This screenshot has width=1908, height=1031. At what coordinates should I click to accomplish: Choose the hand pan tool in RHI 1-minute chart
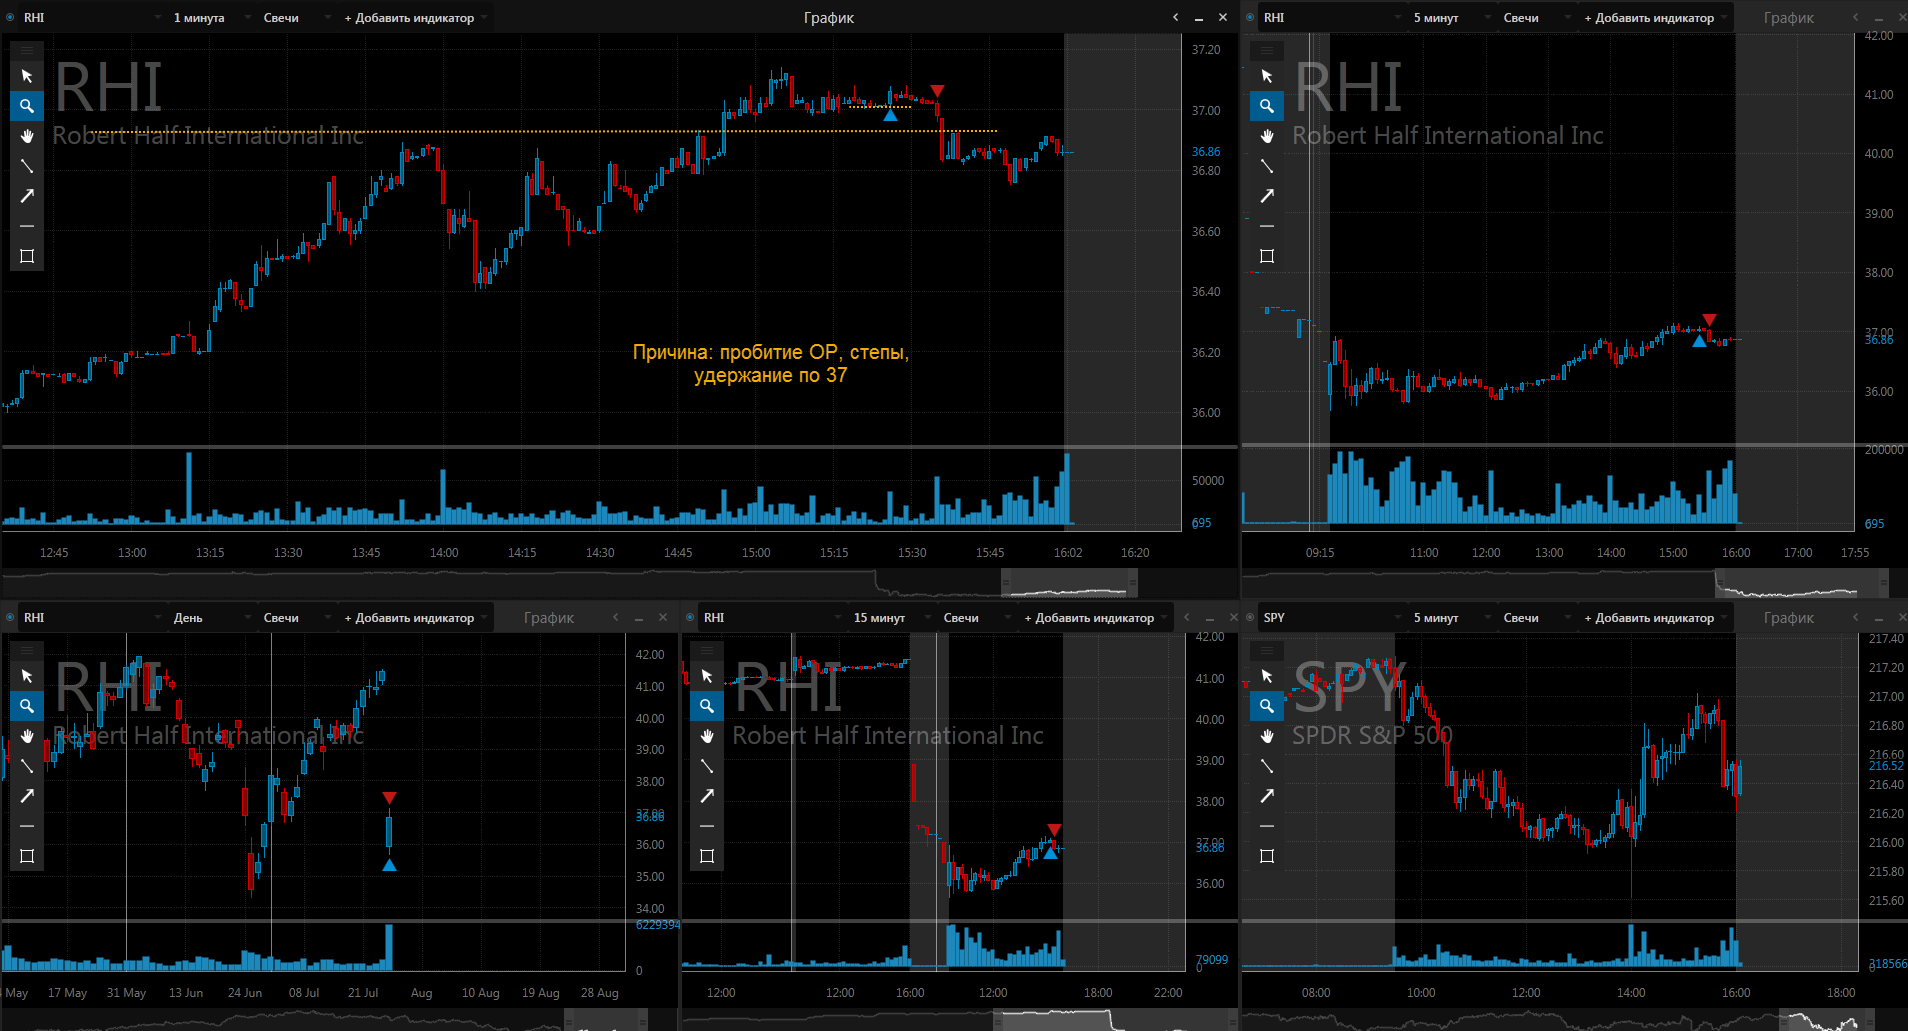pos(27,136)
